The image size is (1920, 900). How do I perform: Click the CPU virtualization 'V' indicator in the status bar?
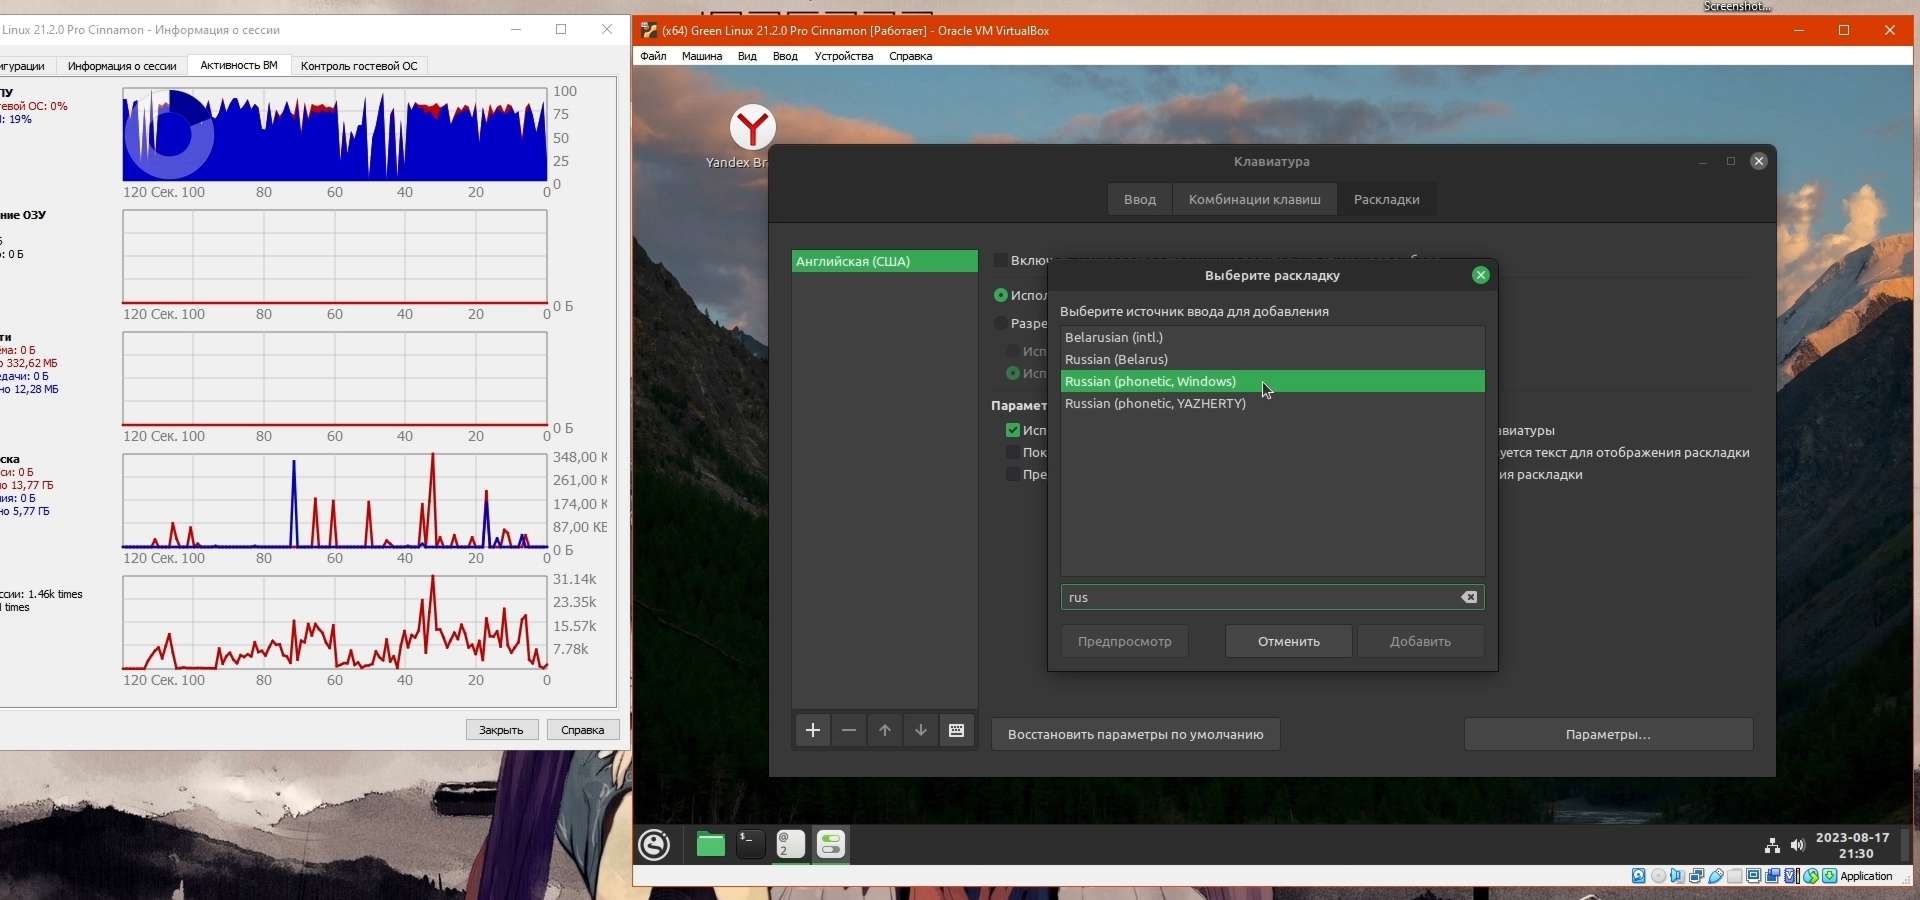pyautogui.click(x=1791, y=876)
